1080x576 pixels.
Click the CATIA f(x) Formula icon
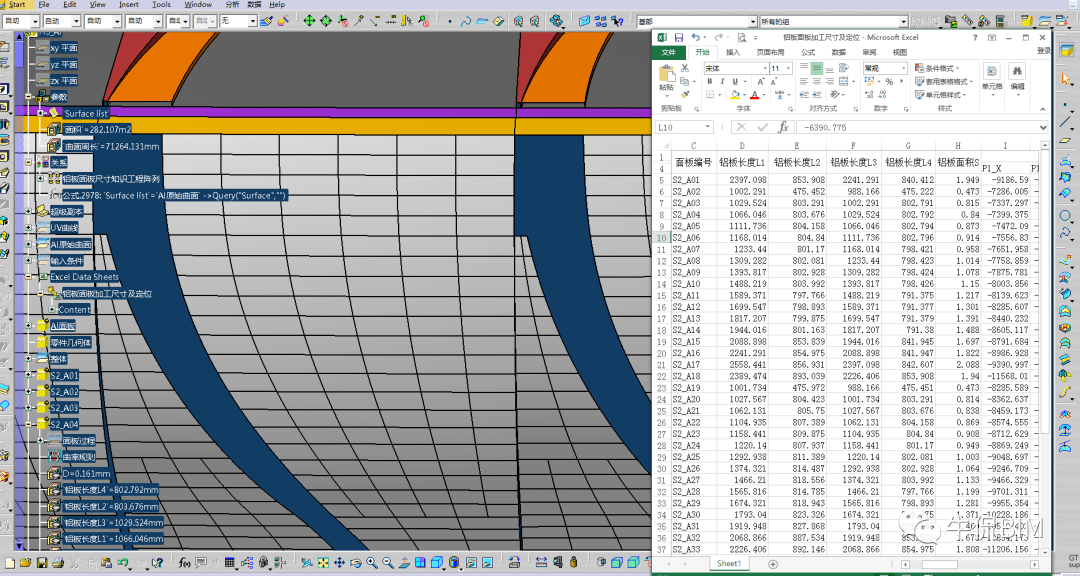(185, 563)
